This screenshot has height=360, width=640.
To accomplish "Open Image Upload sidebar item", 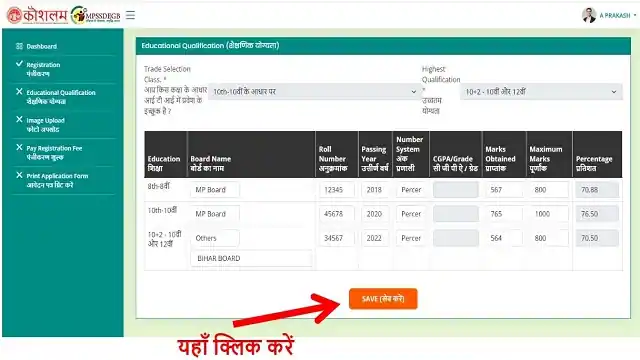I will tap(45, 124).
